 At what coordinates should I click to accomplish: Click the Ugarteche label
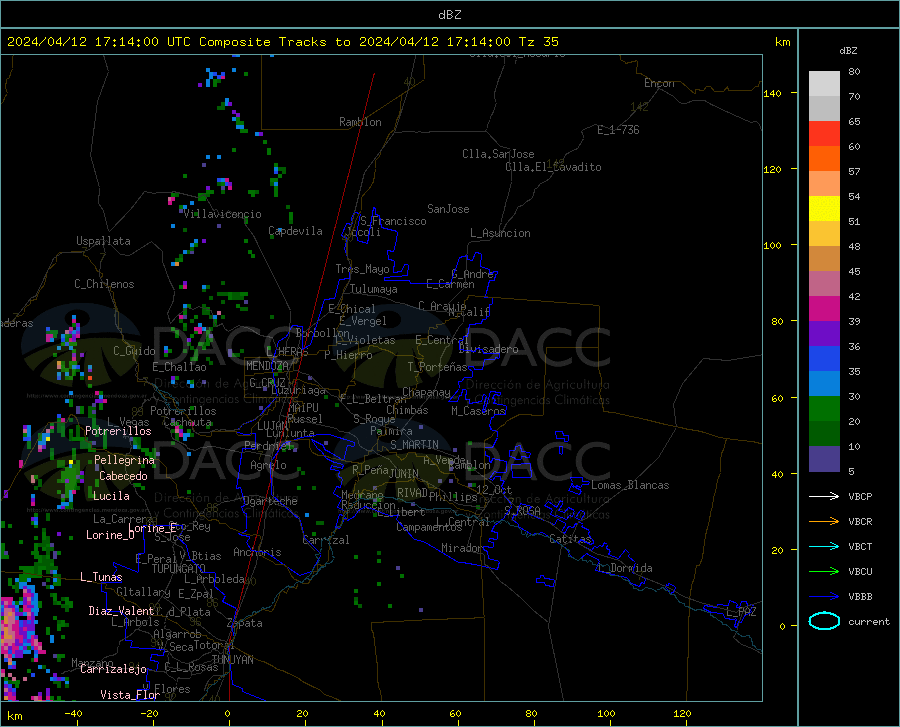[270, 501]
